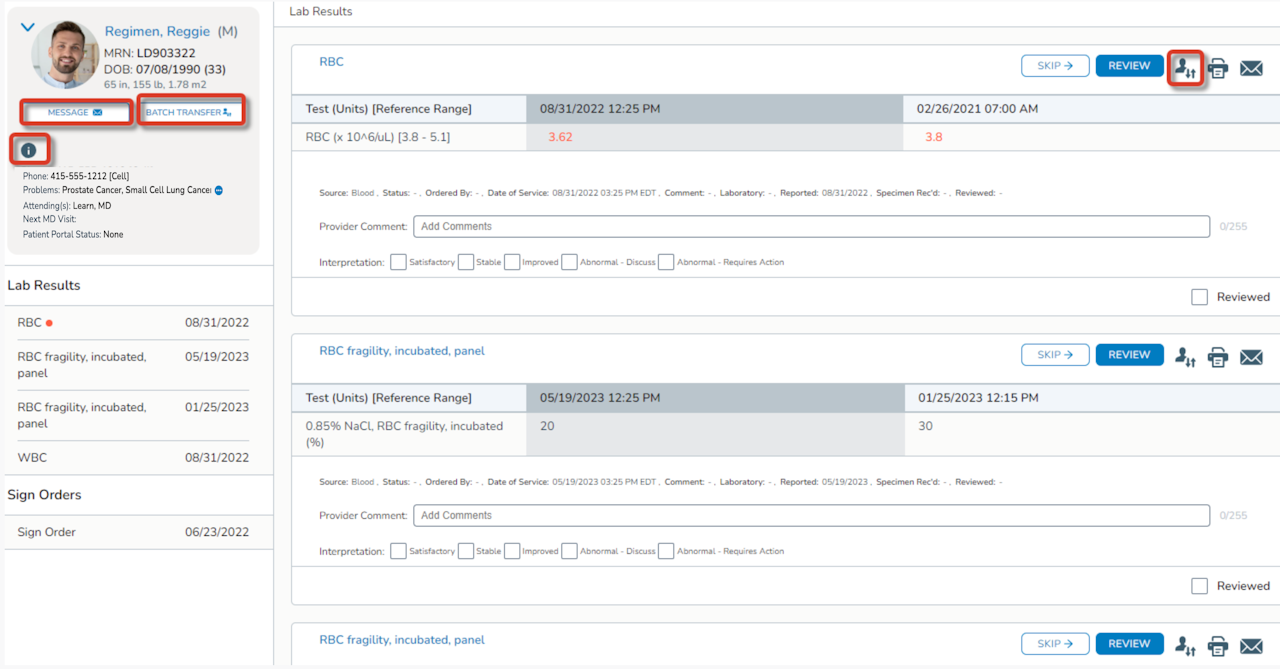This screenshot has width=1280, height=669.
Task: Click the transfer icon in RBC panel
Action: pos(1185,68)
